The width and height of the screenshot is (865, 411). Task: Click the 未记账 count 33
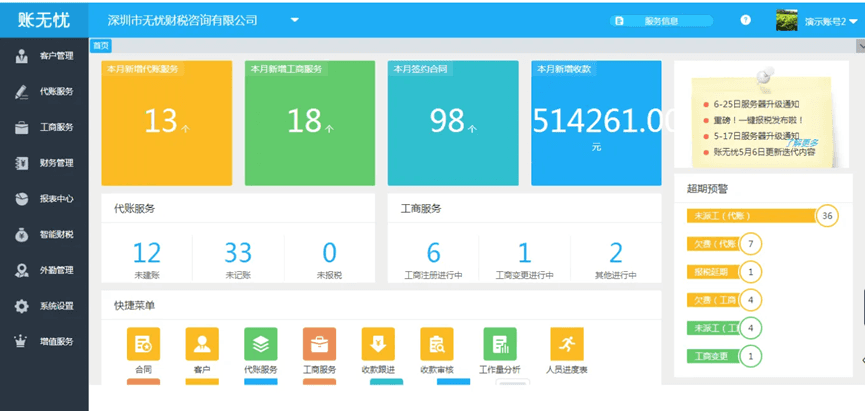click(238, 253)
